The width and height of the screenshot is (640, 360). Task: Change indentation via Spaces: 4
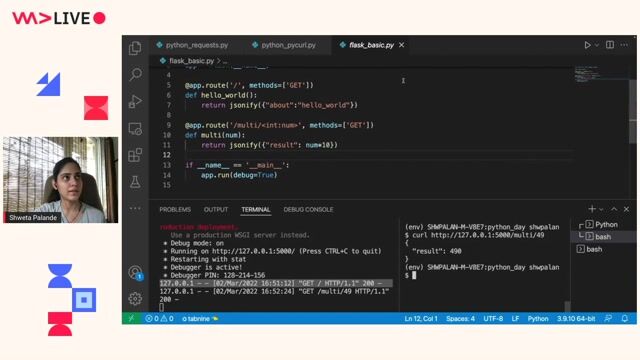pos(460,319)
